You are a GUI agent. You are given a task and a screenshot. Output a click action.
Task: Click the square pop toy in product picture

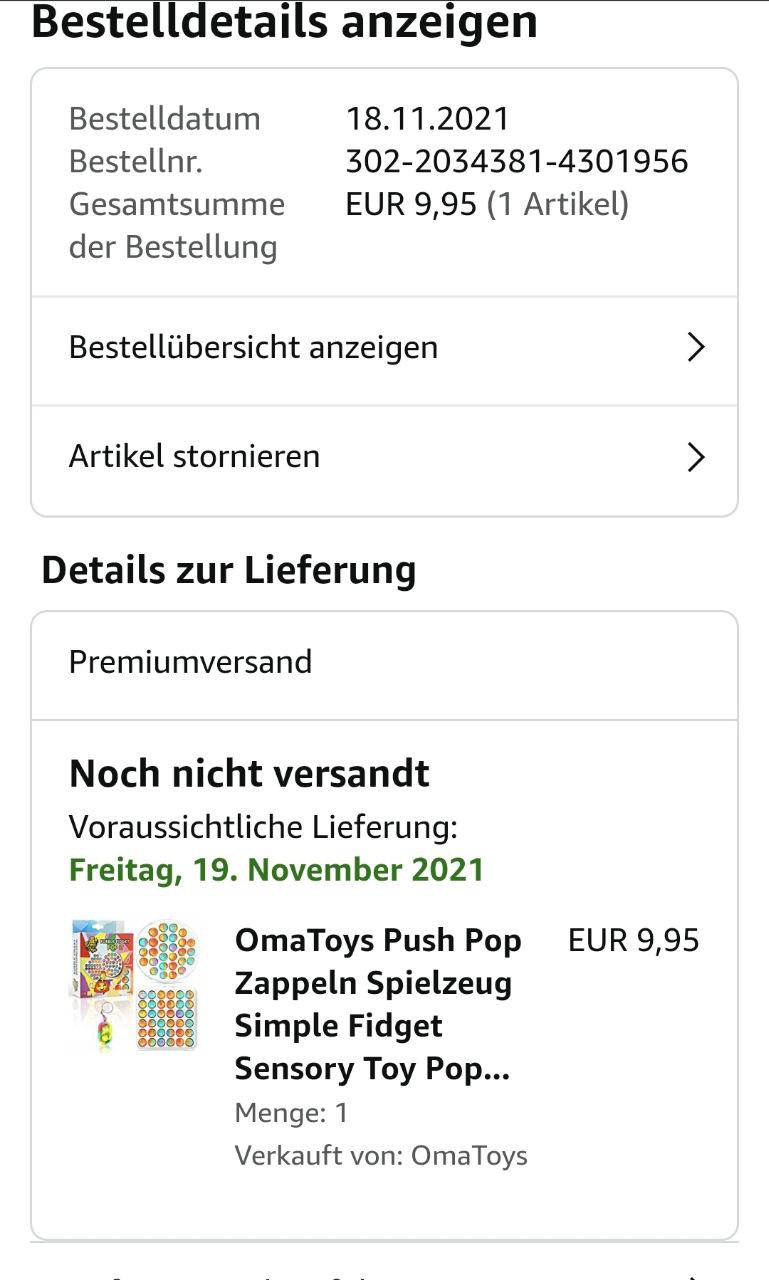click(x=166, y=1019)
